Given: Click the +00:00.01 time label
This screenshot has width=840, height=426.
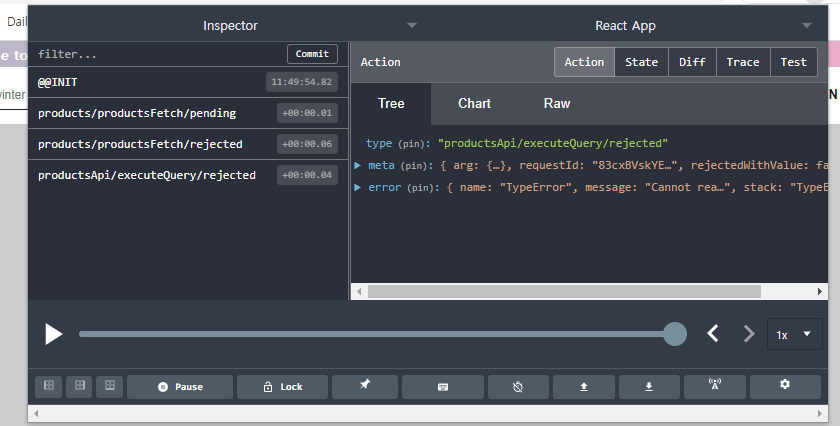Looking at the screenshot, I should tap(307, 113).
